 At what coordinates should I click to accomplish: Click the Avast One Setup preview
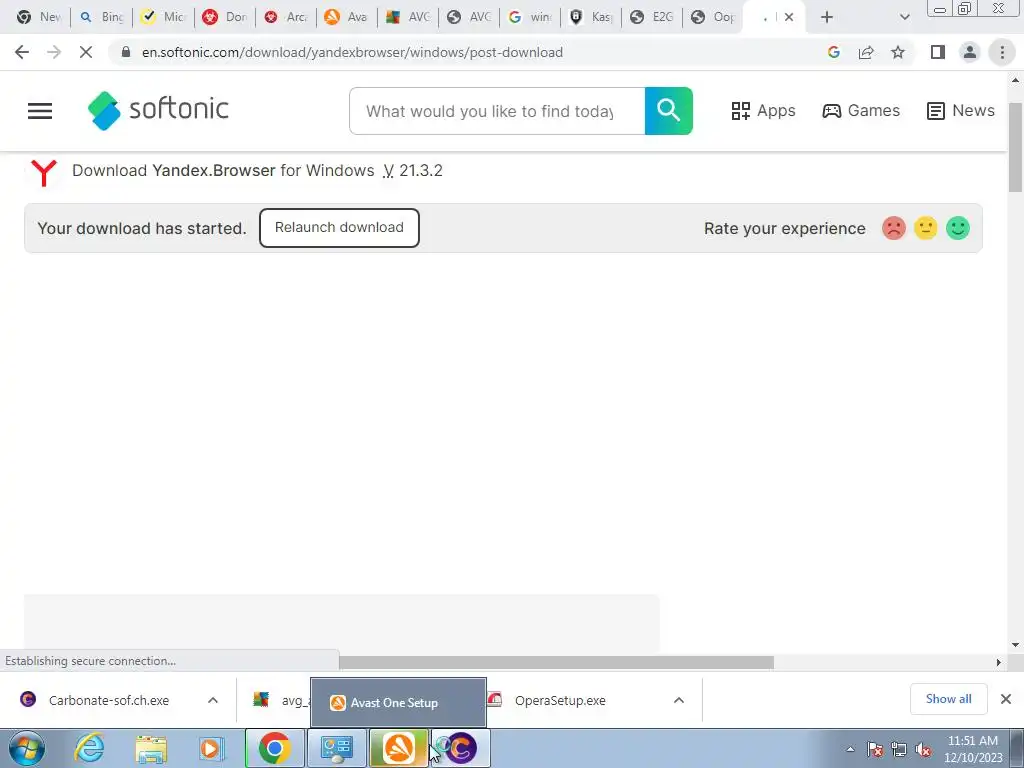398,702
